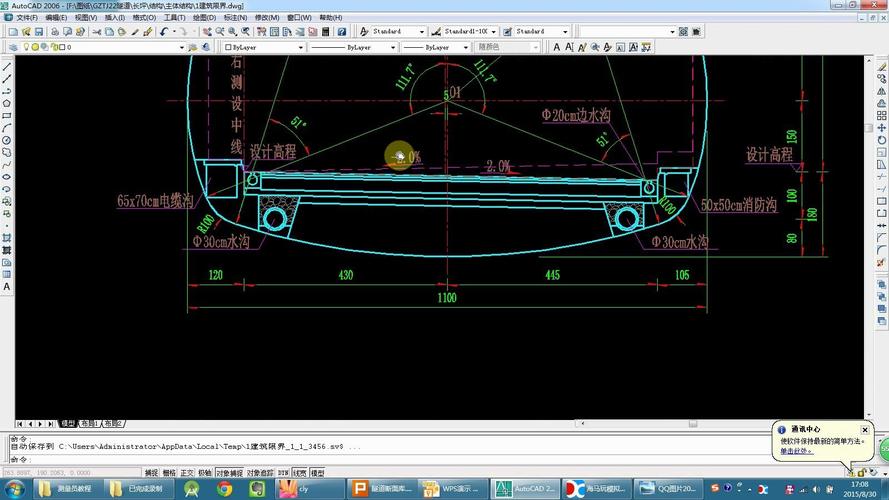
Task: Click the Undo arrow icon
Action: tap(163, 32)
